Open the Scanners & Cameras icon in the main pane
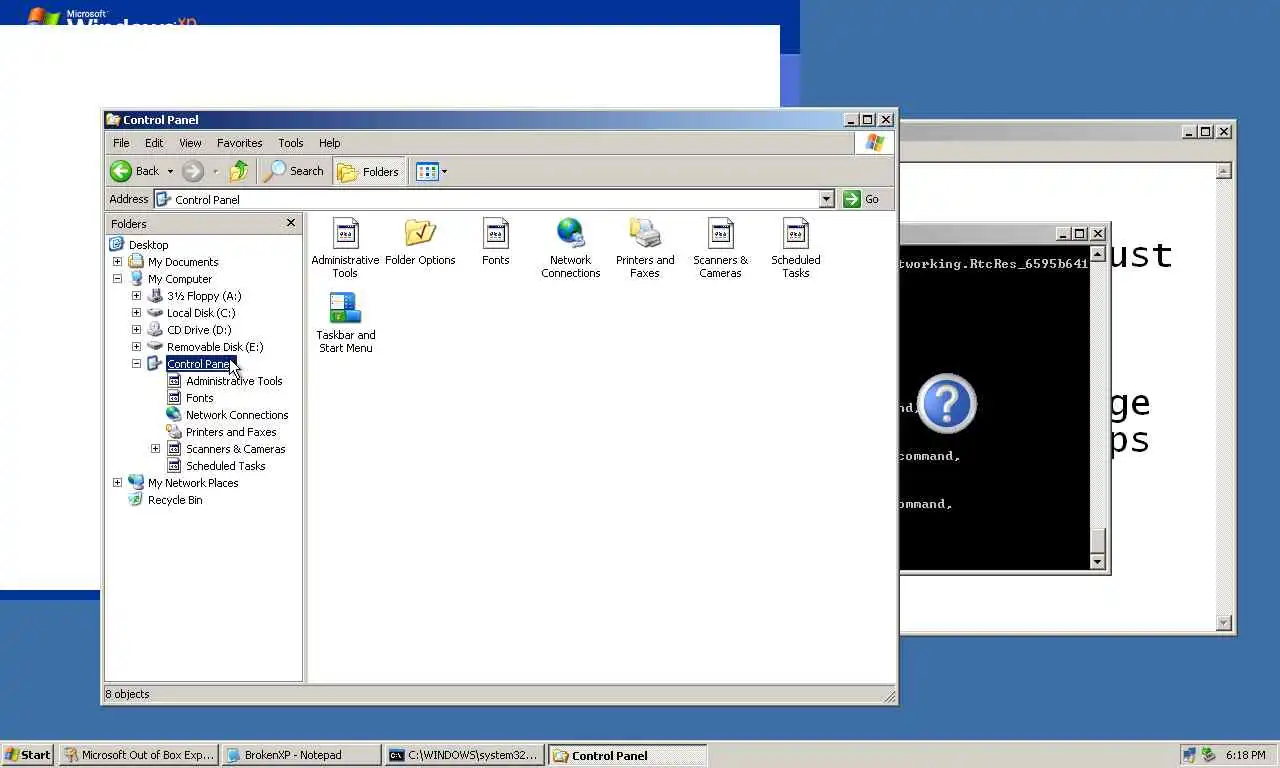1280x768 pixels. click(x=720, y=248)
